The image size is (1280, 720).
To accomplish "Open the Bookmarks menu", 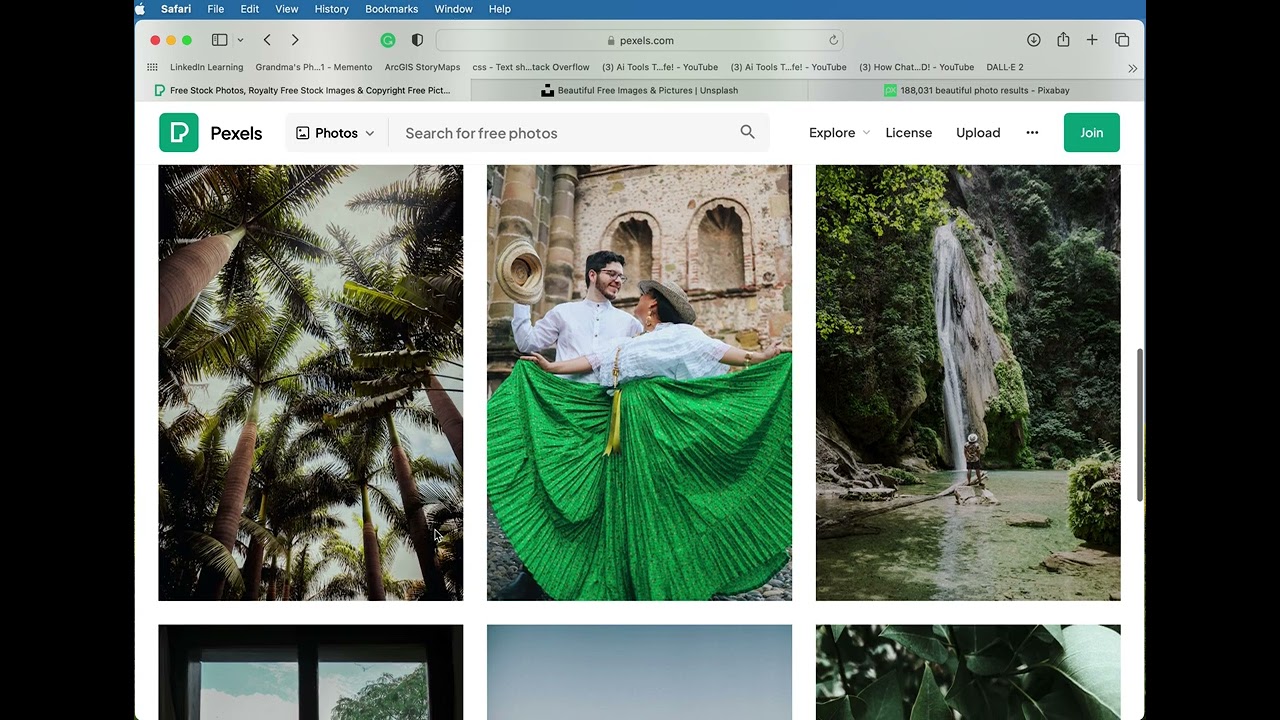I will tap(392, 9).
